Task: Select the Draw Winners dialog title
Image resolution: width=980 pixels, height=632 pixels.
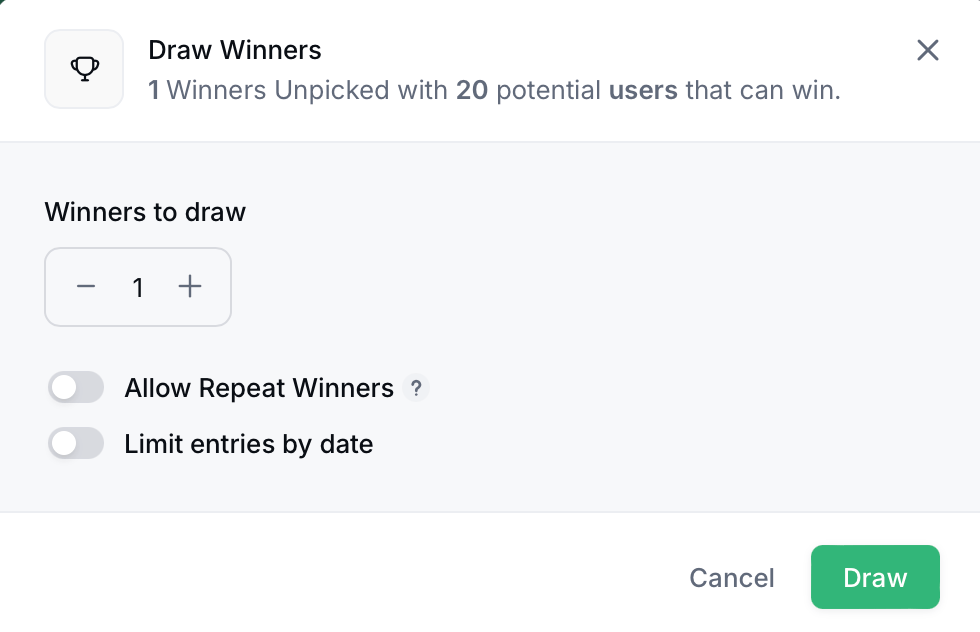Action: (x=235, y=50)
